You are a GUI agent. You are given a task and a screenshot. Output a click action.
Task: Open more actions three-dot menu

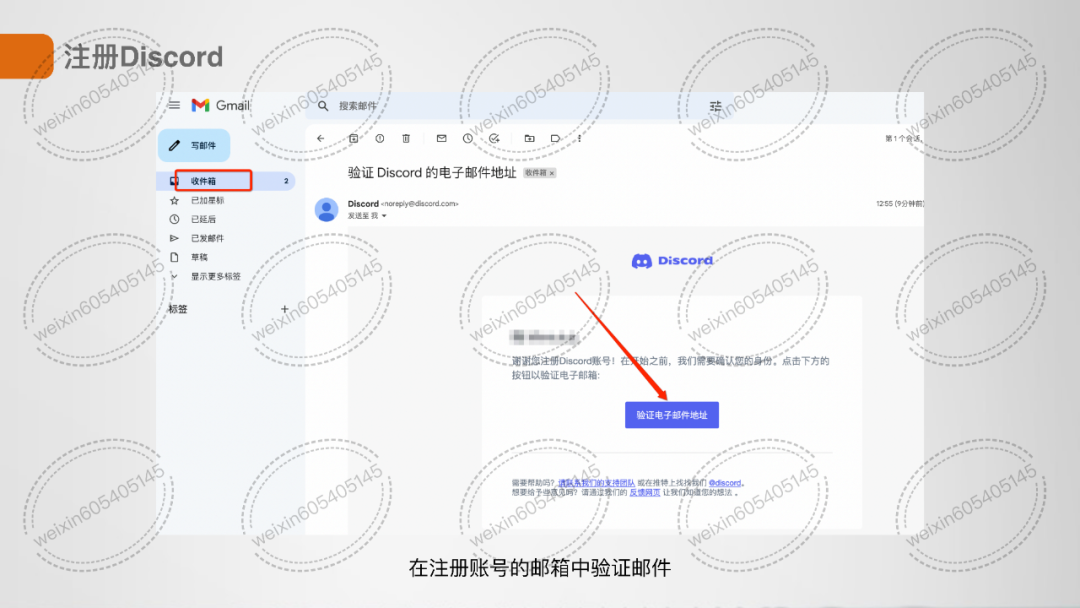click(579, 138)
